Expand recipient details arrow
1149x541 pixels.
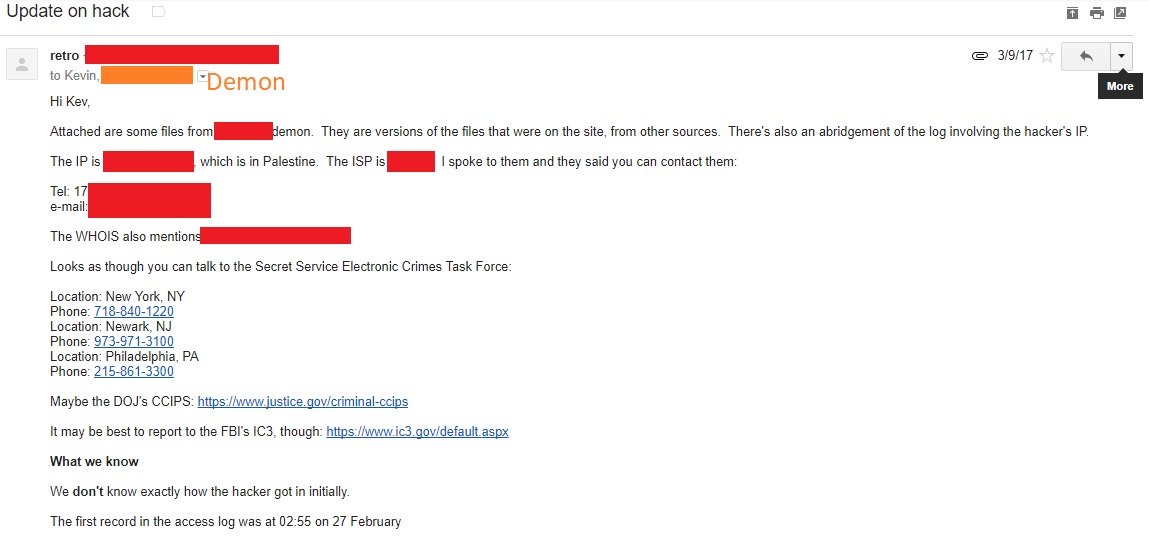(202, 77)
